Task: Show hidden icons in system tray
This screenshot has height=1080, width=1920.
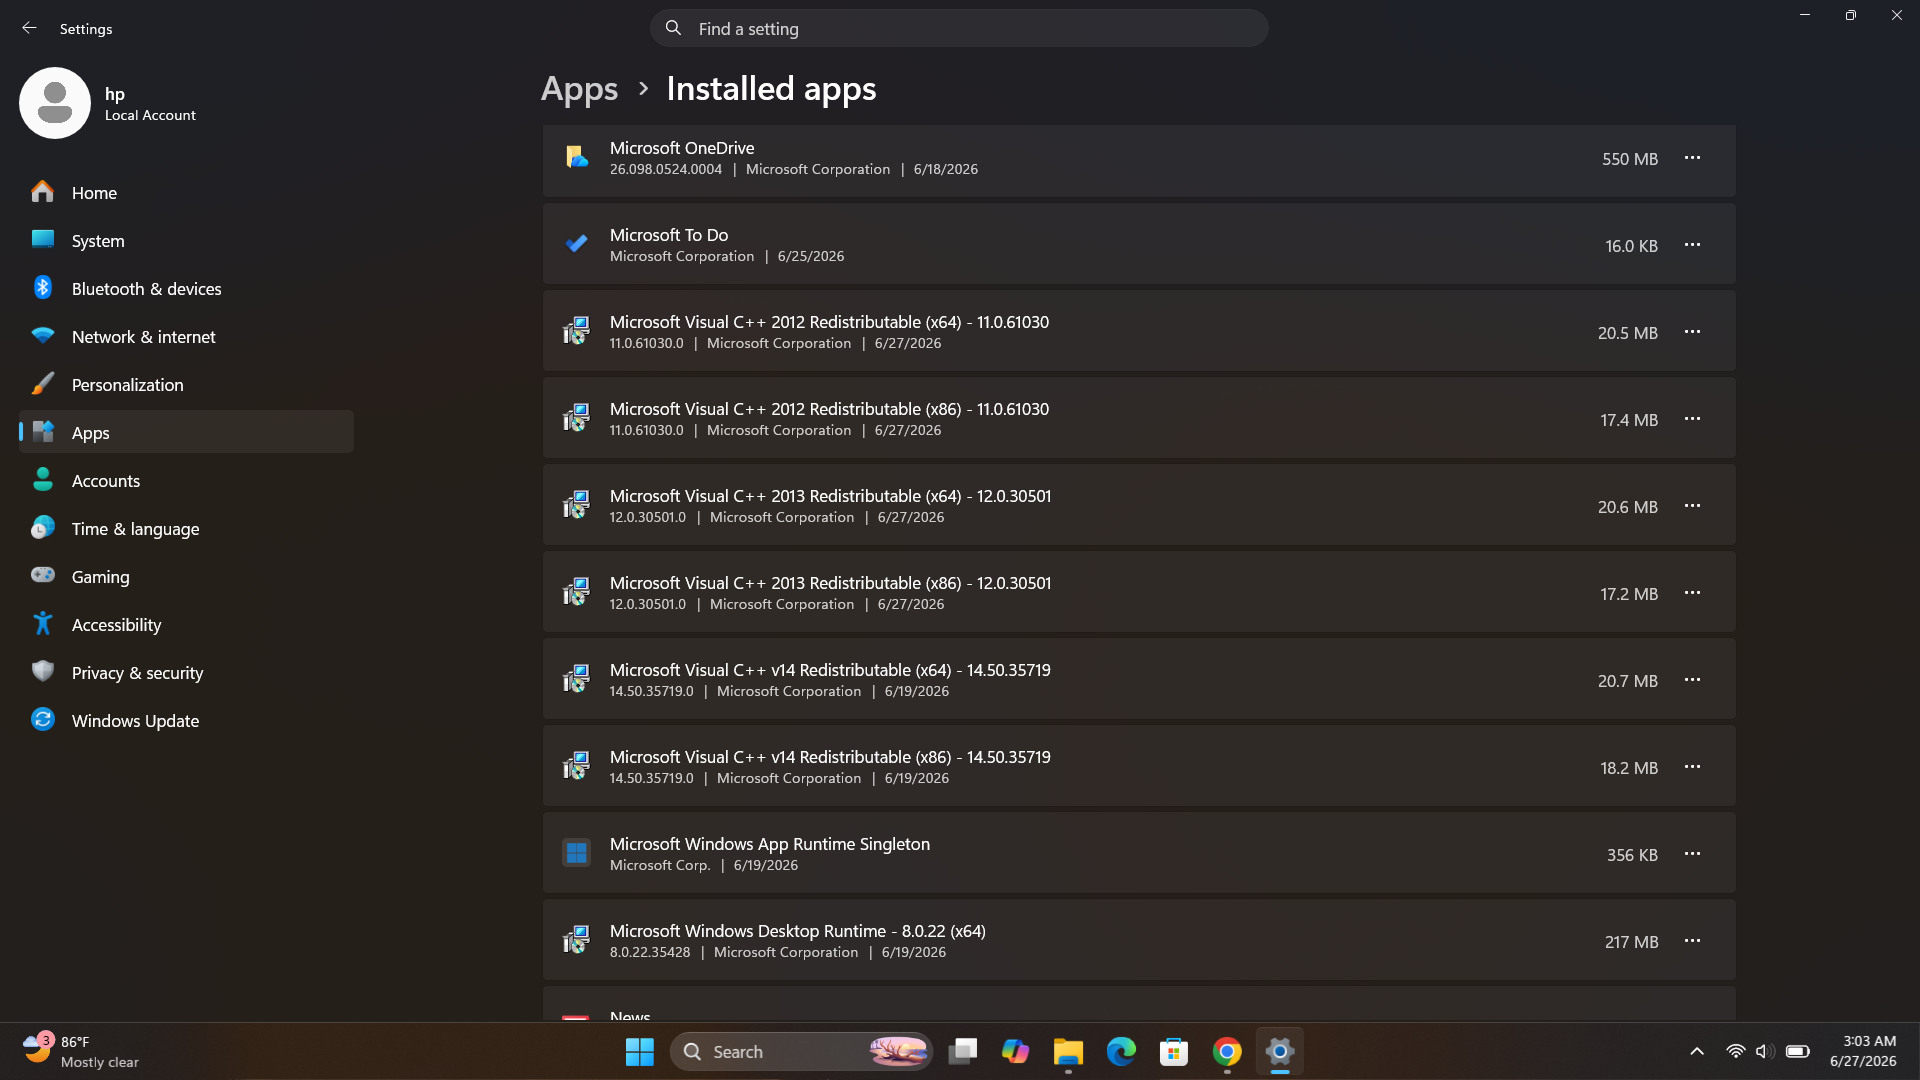Action: [1697, 1052]
